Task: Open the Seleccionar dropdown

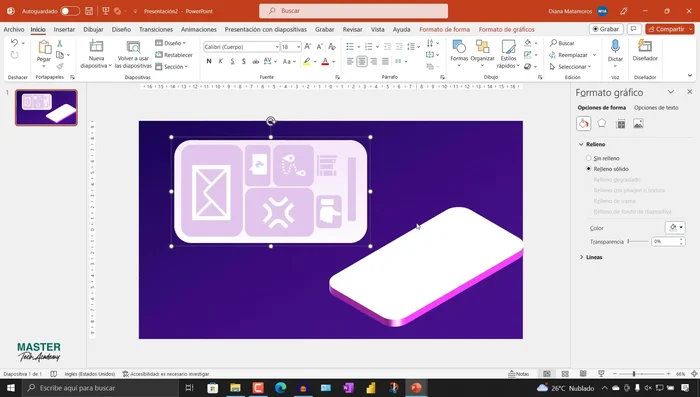Action: [570, 67]
